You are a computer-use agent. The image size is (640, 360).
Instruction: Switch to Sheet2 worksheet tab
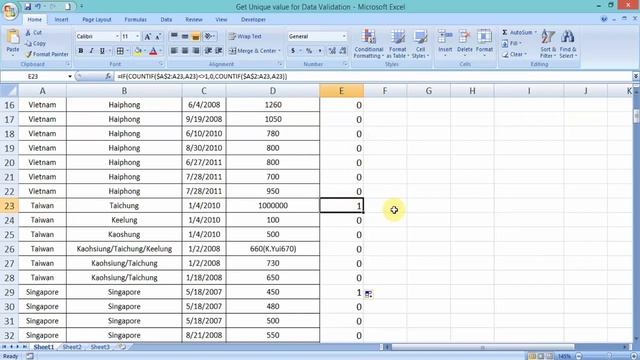click(72, 347)
